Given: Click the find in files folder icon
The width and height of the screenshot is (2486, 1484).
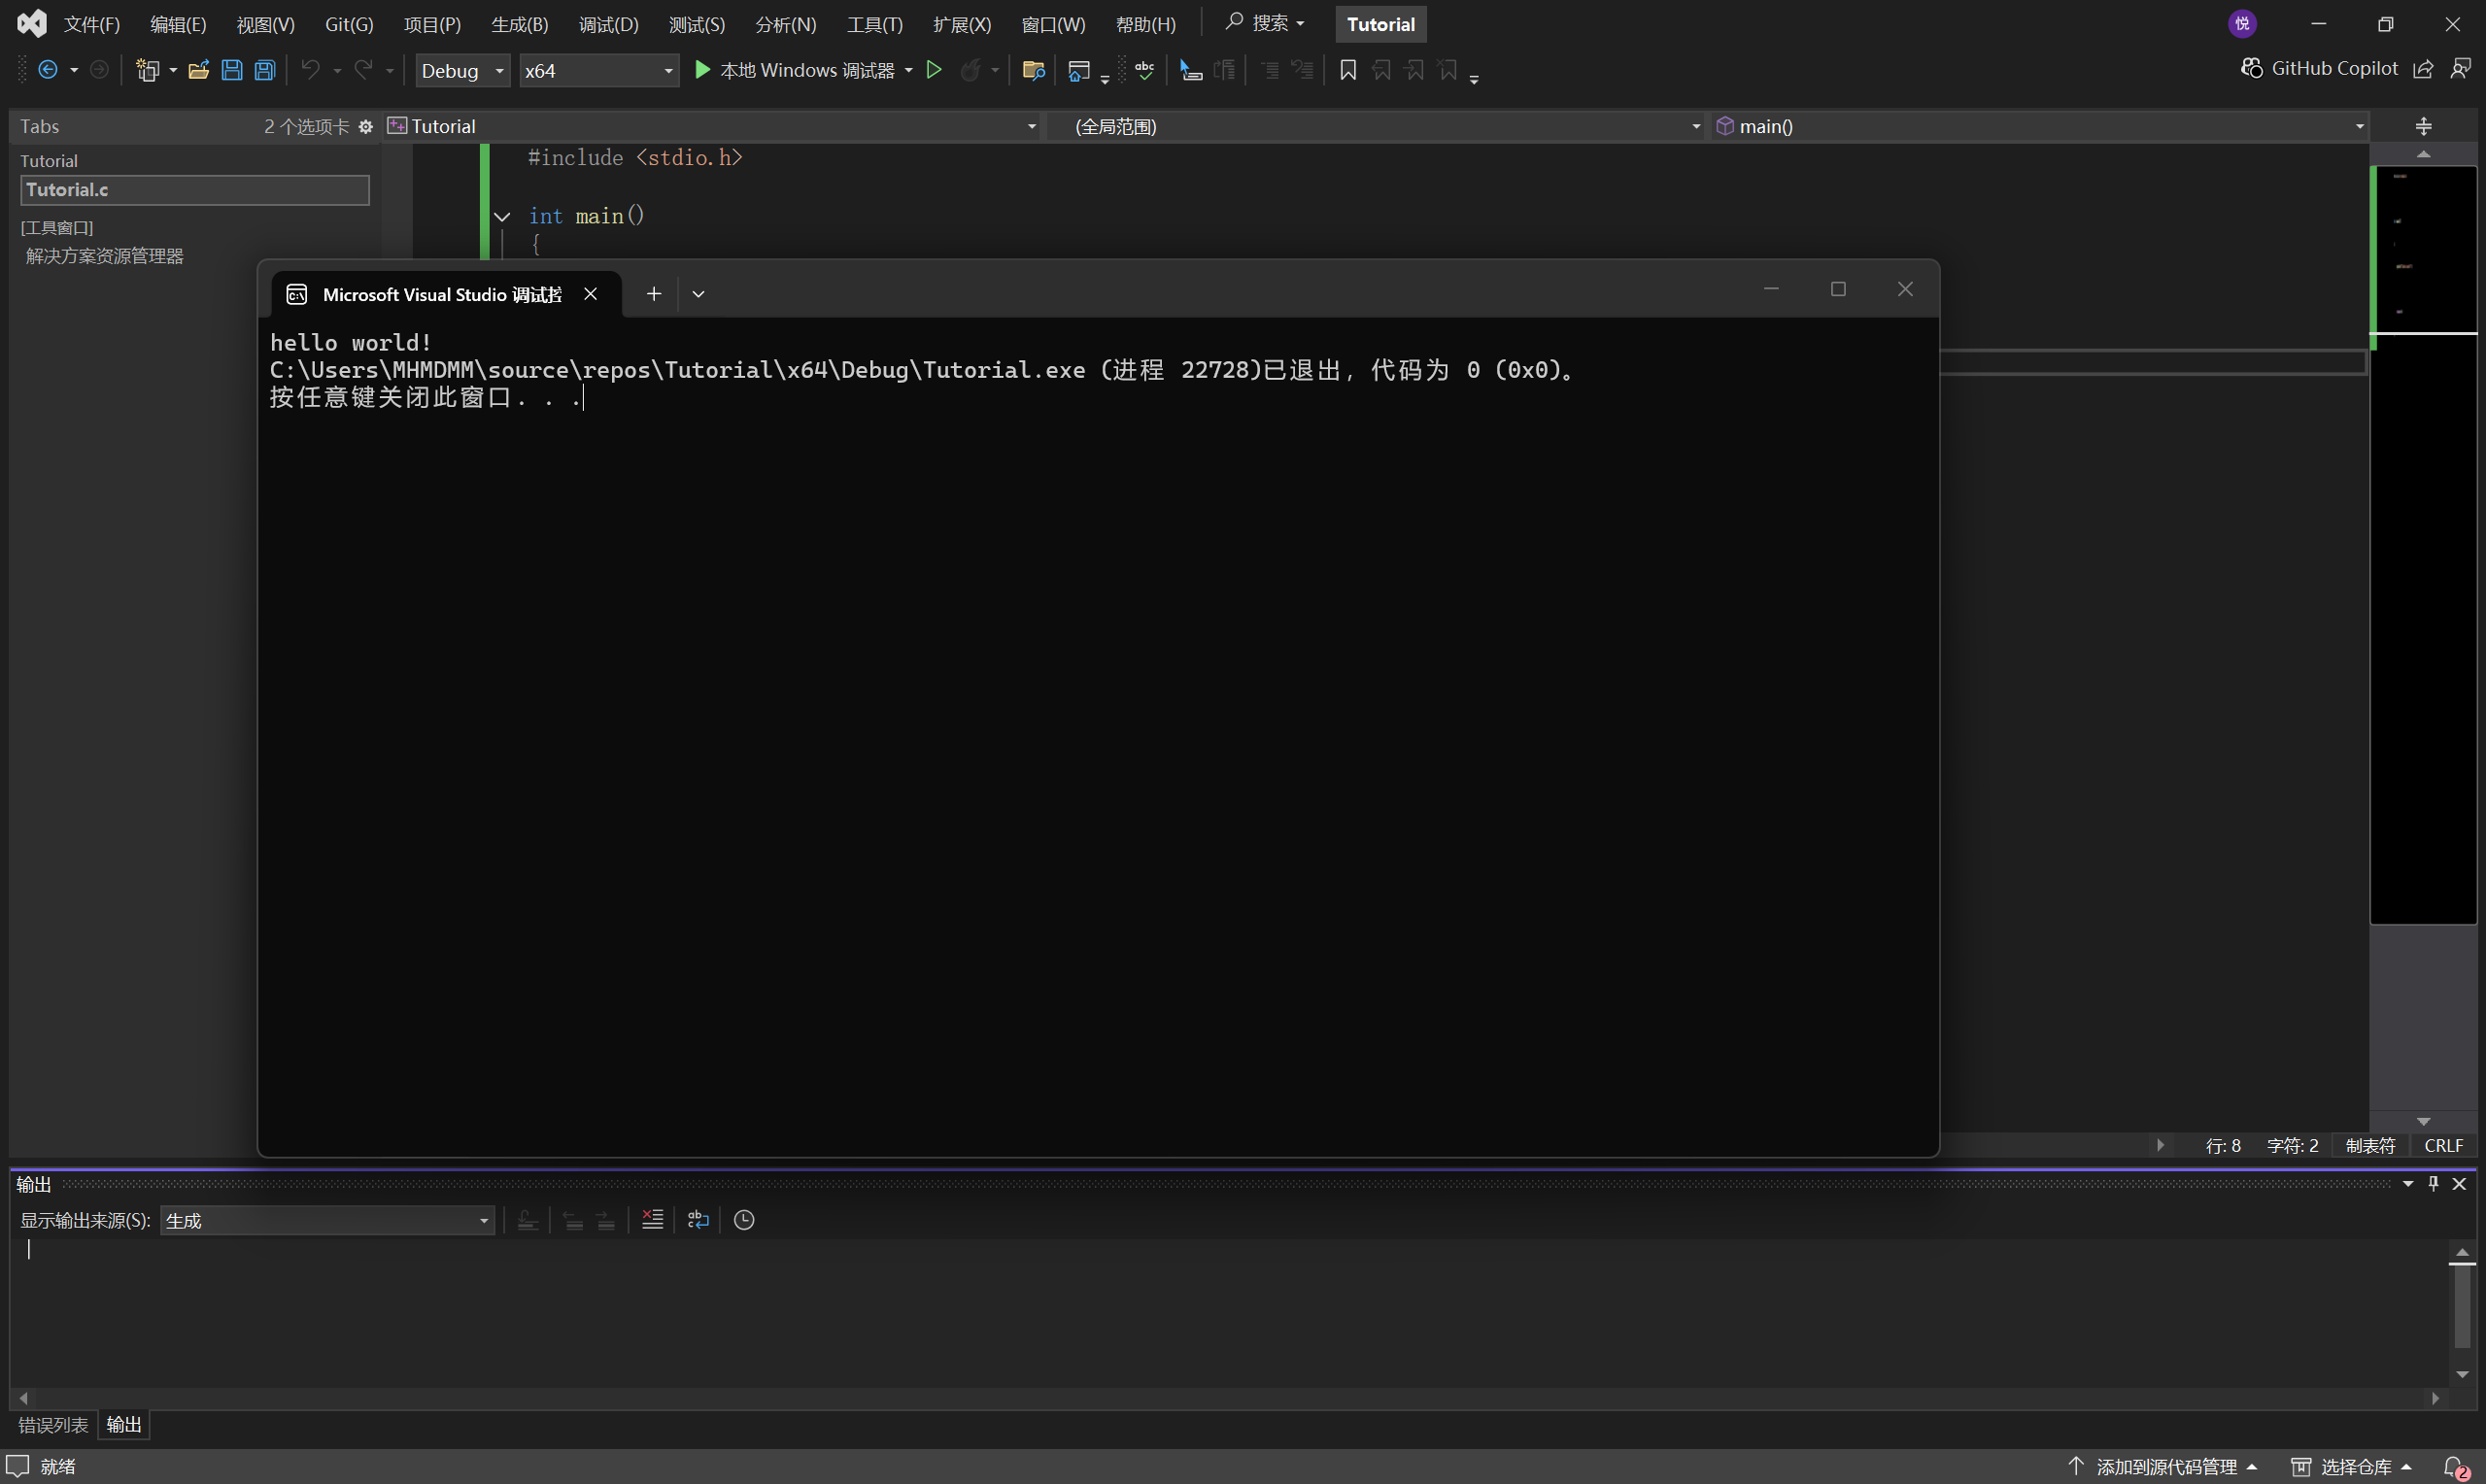Looking at the screenshot, I should pos(1034,70).
